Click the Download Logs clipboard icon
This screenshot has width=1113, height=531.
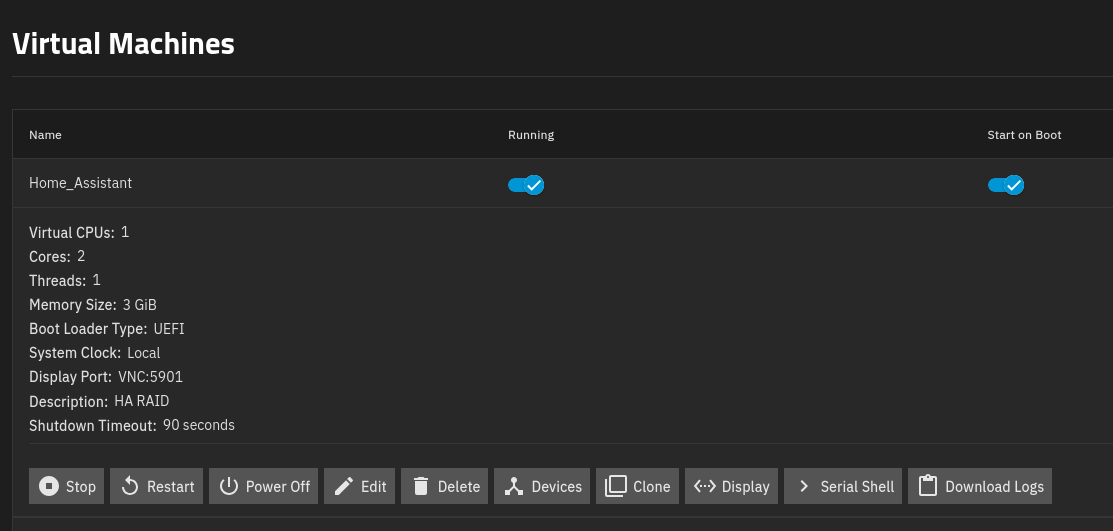click(928, 486)
